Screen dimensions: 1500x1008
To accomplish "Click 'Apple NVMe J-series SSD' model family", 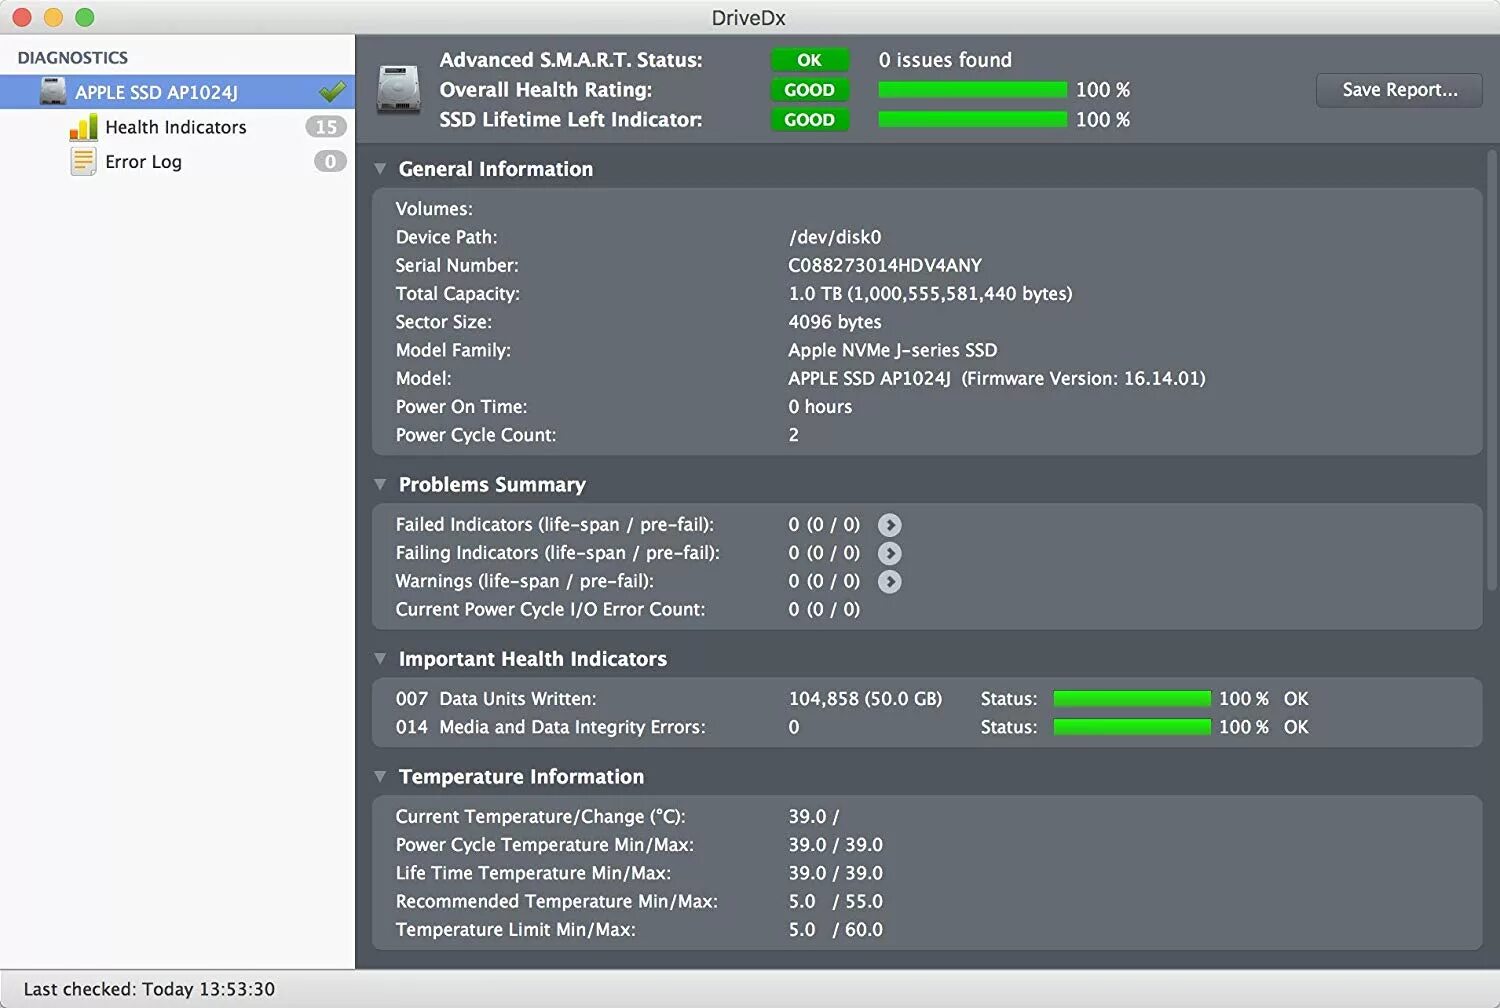I will click(x=893, y=350).
